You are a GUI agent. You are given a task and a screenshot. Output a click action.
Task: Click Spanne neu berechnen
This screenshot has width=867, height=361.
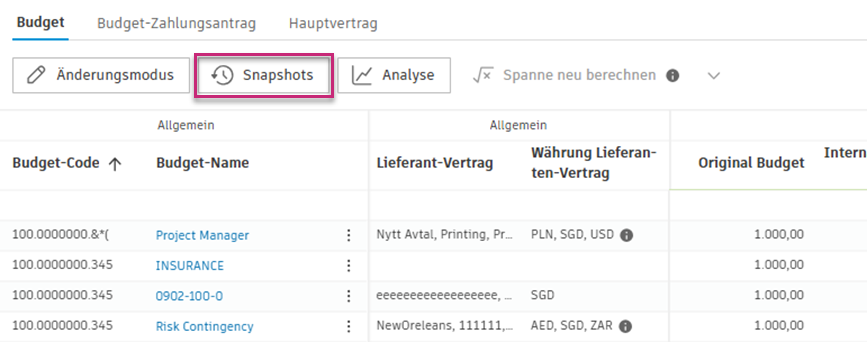(x=579, y=75)
